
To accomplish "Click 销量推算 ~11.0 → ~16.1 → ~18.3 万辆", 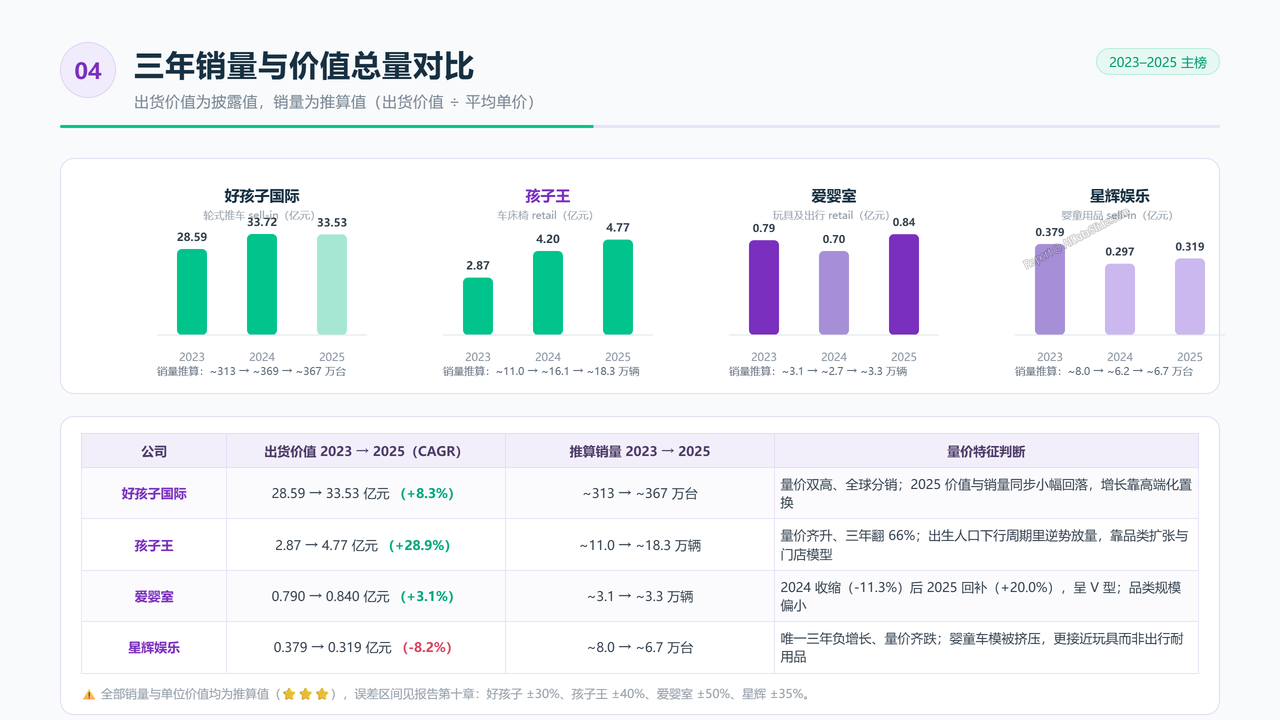I will 541,371.
